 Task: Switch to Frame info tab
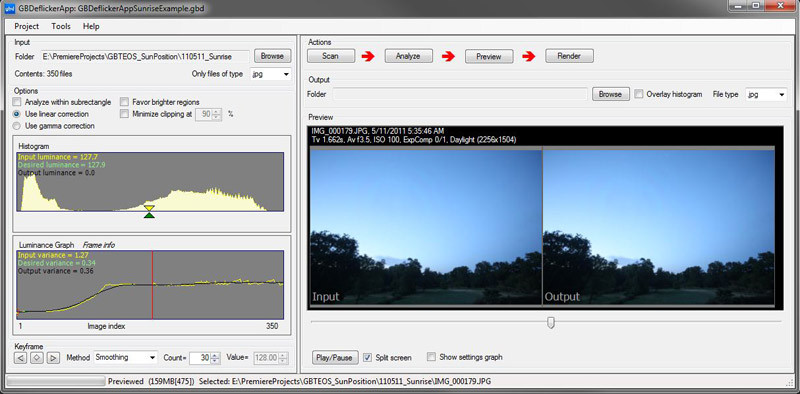tap(98, 245)
